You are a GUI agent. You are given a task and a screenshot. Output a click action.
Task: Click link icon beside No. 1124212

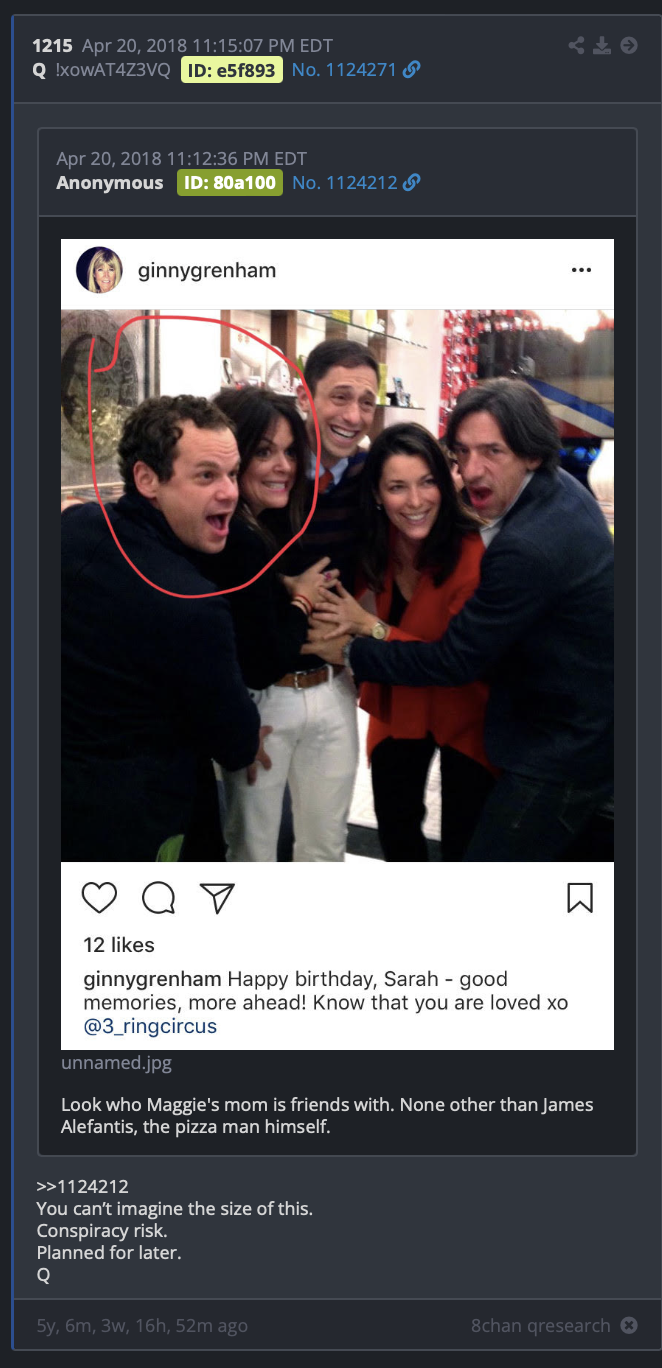(x=411, y=183)
